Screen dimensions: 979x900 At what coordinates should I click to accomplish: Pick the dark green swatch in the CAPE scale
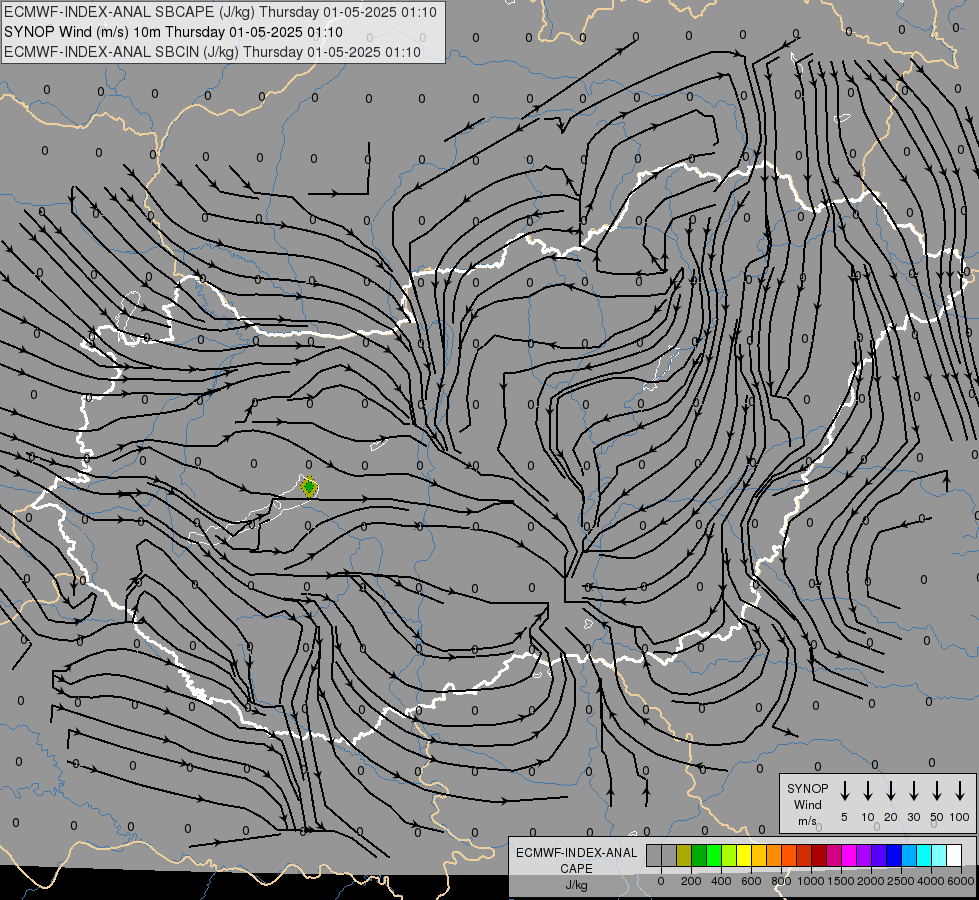pyautogui.click(x=699, y=855)
